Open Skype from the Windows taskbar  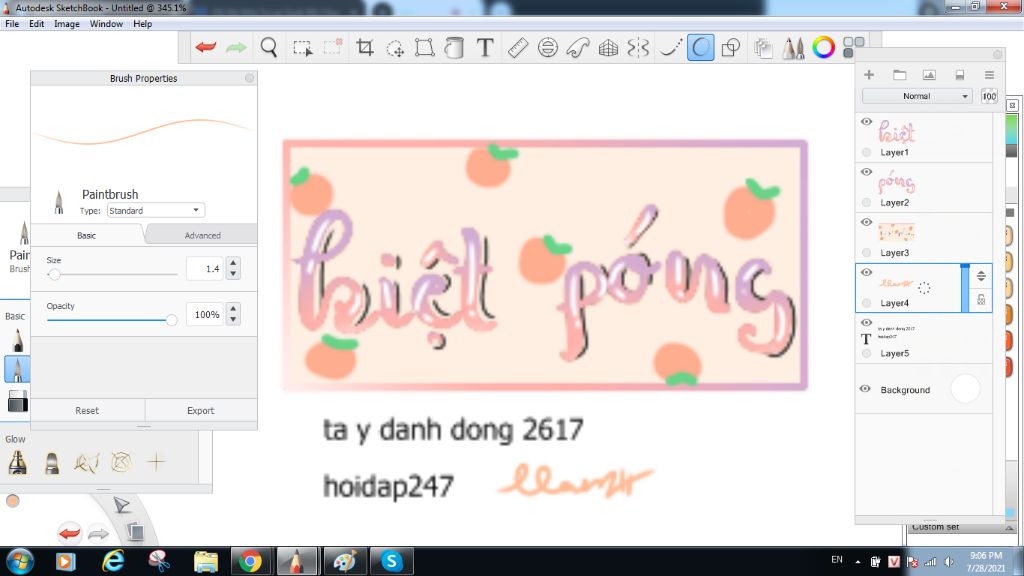(391, 561)
